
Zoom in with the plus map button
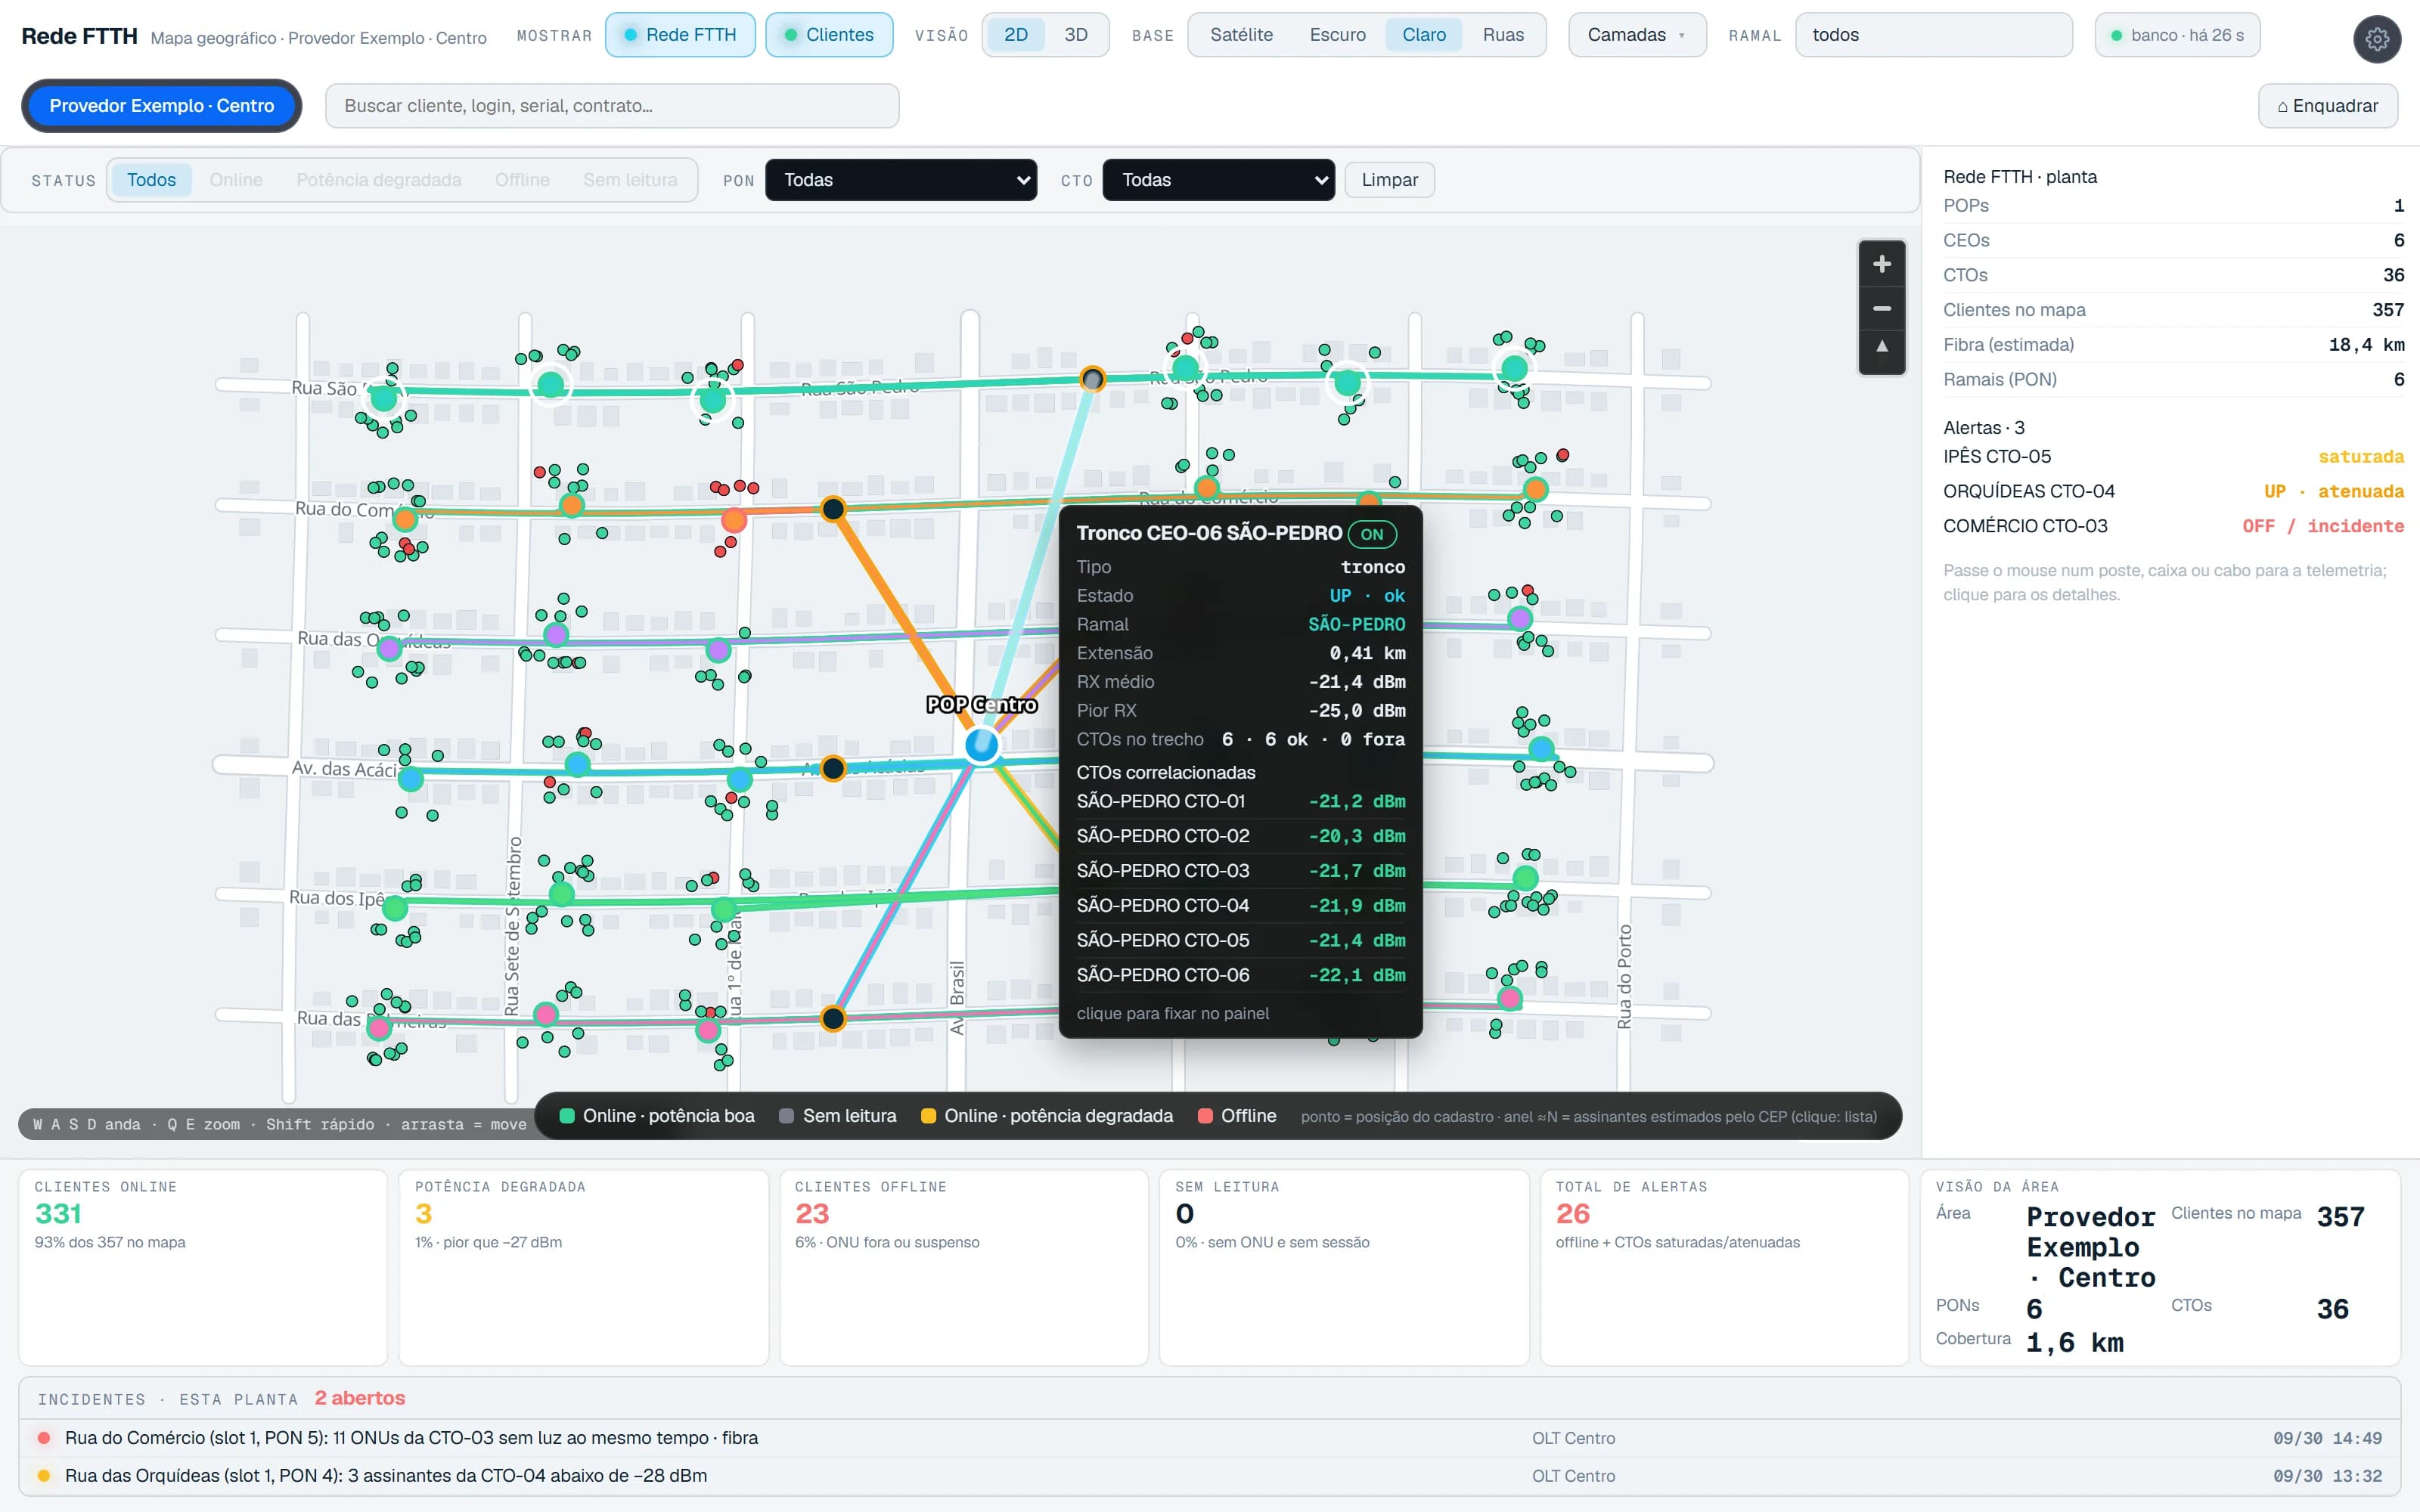coord(1881,264)
